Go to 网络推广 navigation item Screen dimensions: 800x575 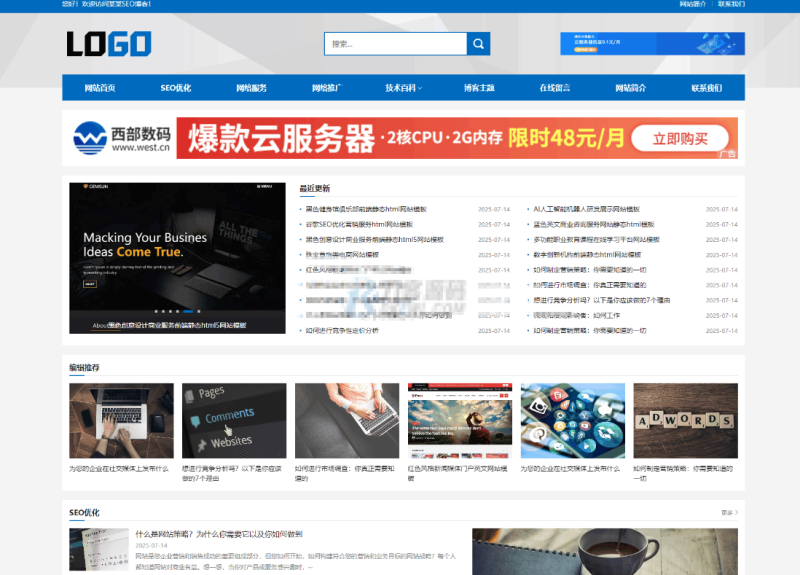click(x=327, y=88)
